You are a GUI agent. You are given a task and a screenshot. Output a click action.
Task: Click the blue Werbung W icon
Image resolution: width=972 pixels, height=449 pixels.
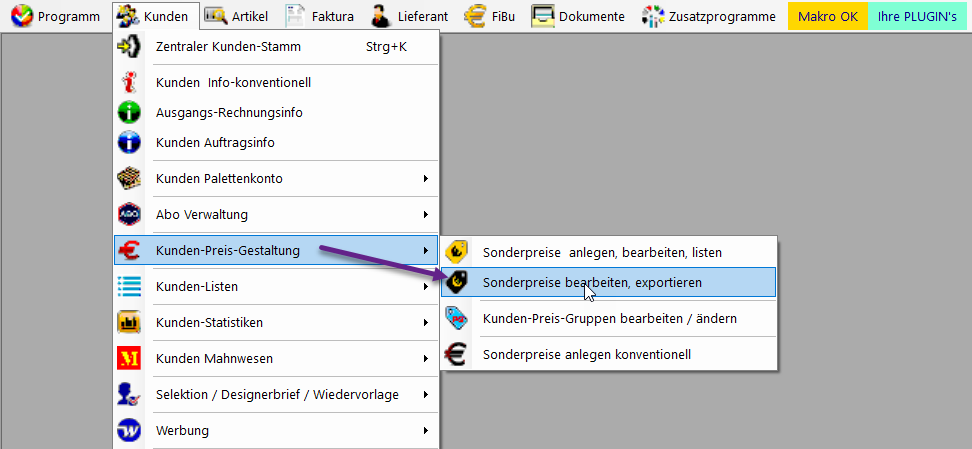(129, 431)
